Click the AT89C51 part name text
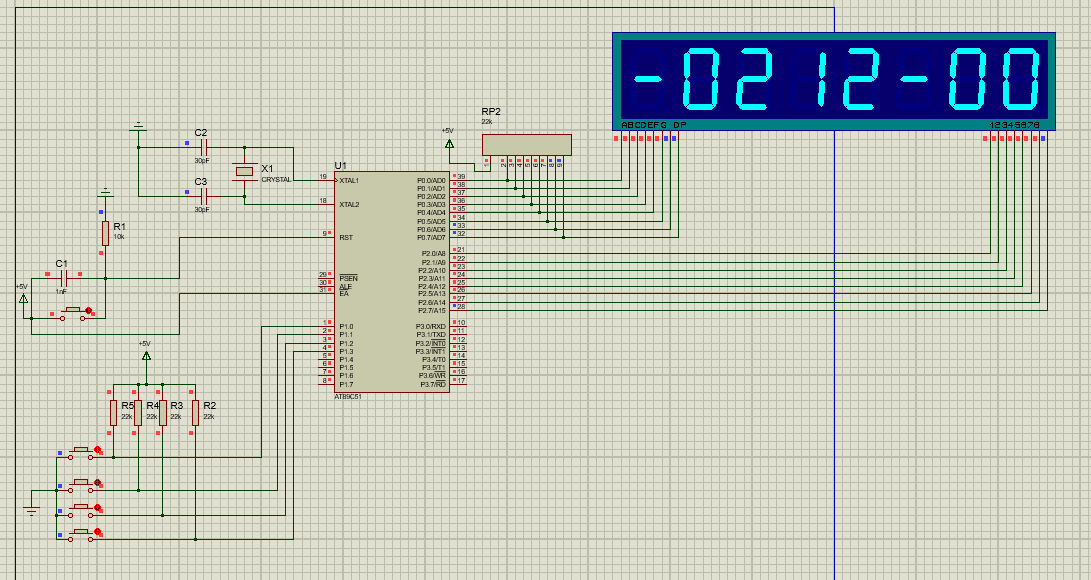 [348, 396]
